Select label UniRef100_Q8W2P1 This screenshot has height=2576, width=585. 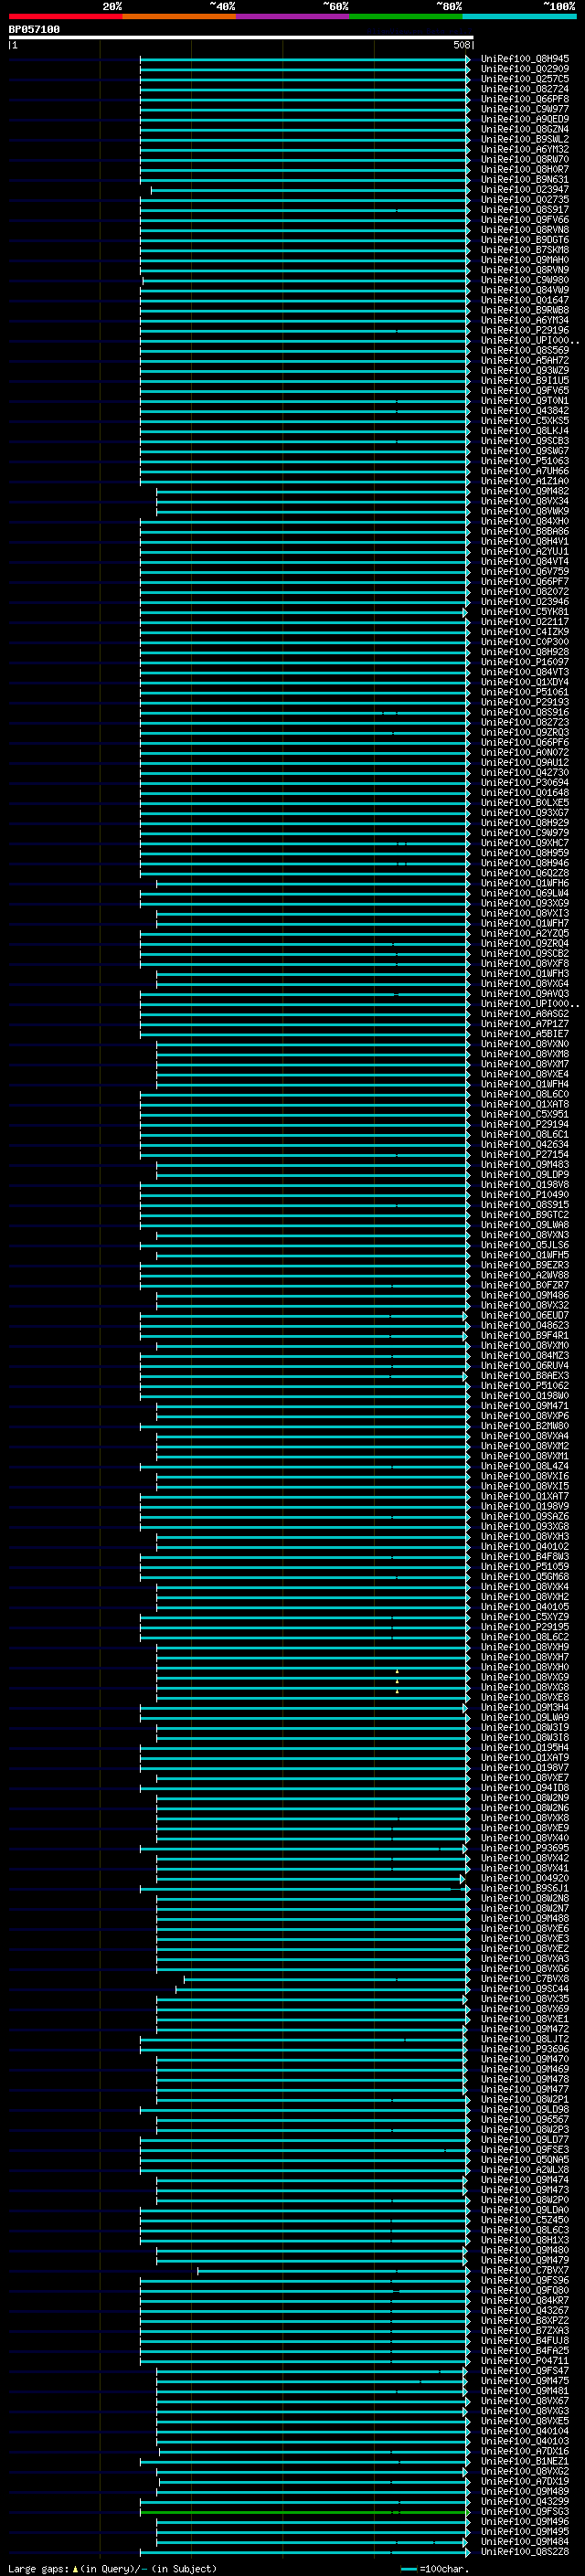[x=525, y=2100]
